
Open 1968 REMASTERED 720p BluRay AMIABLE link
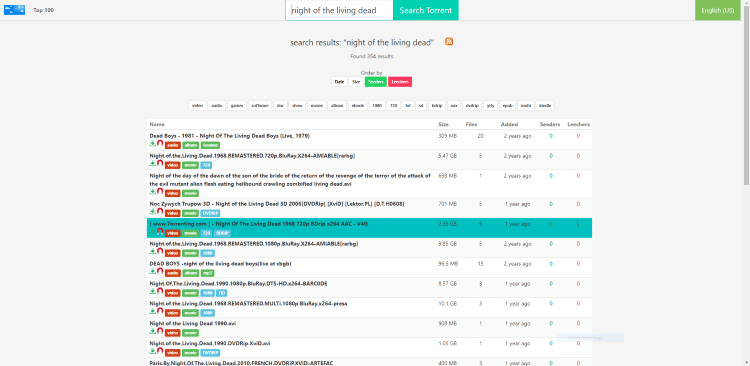[x=252, y=156]
